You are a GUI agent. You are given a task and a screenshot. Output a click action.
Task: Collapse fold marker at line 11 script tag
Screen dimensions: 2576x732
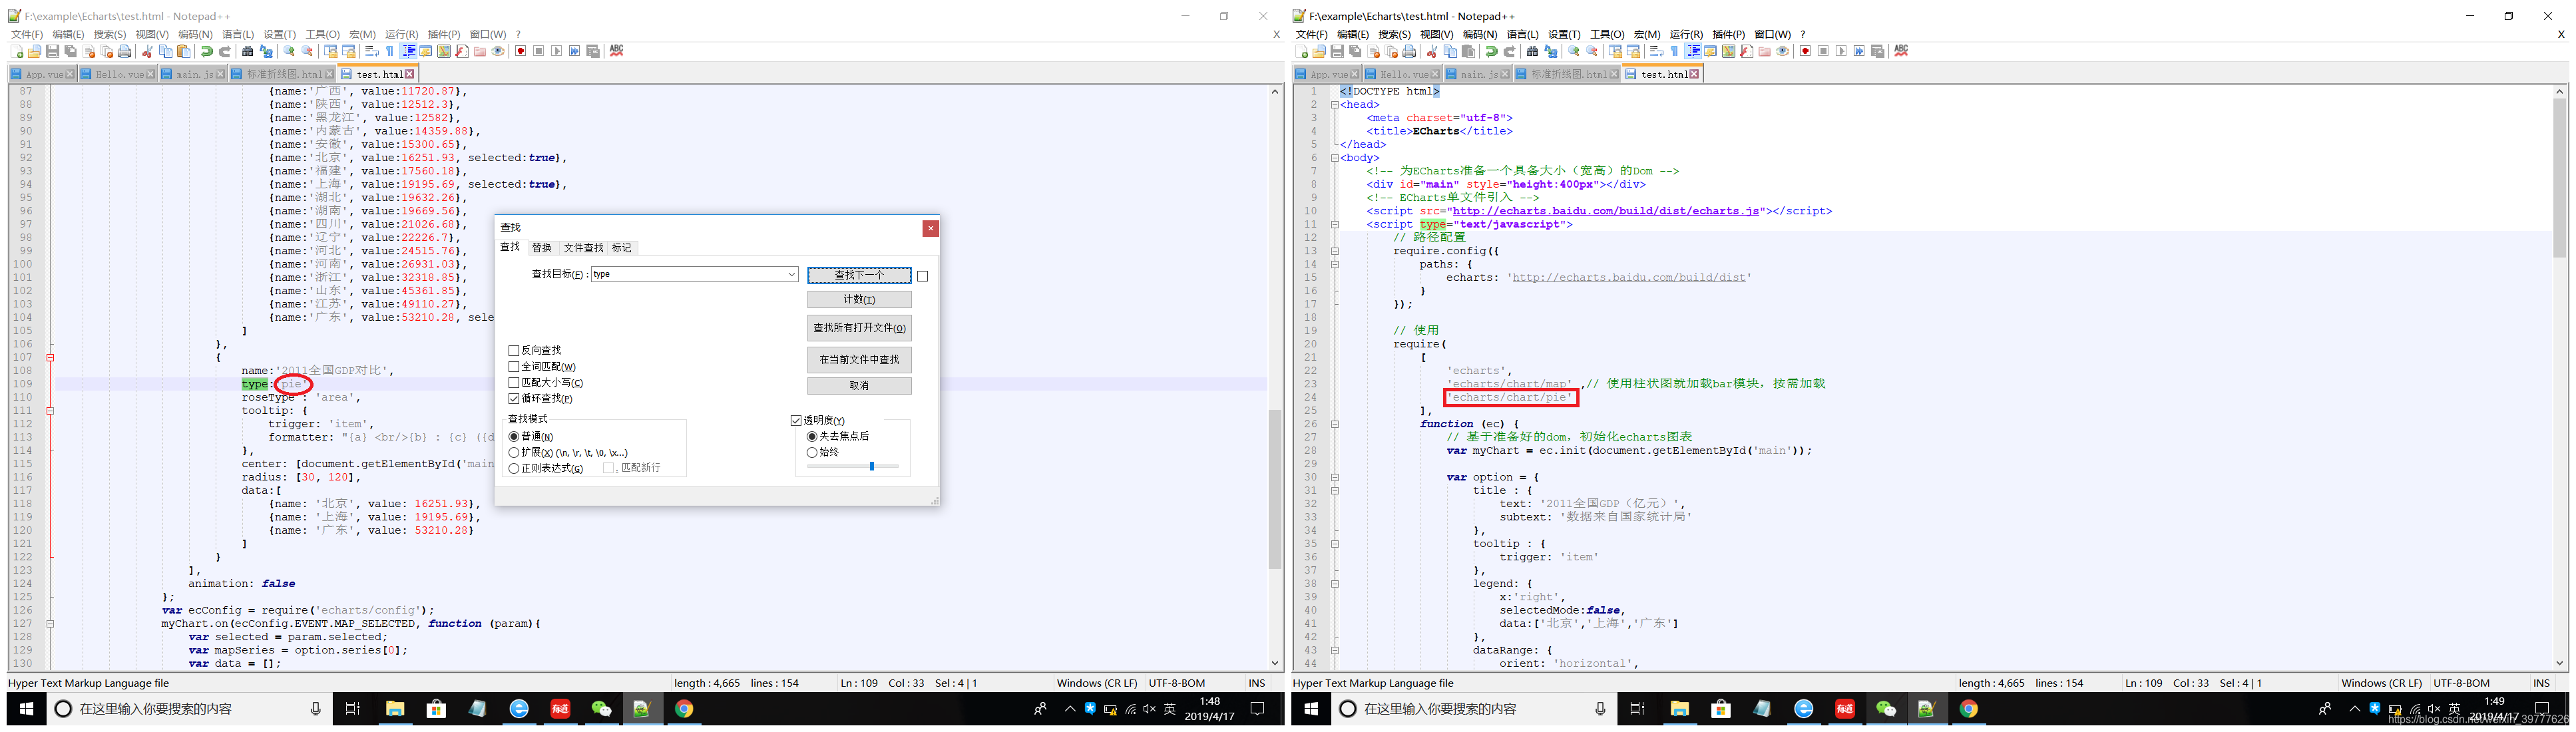1334,224
